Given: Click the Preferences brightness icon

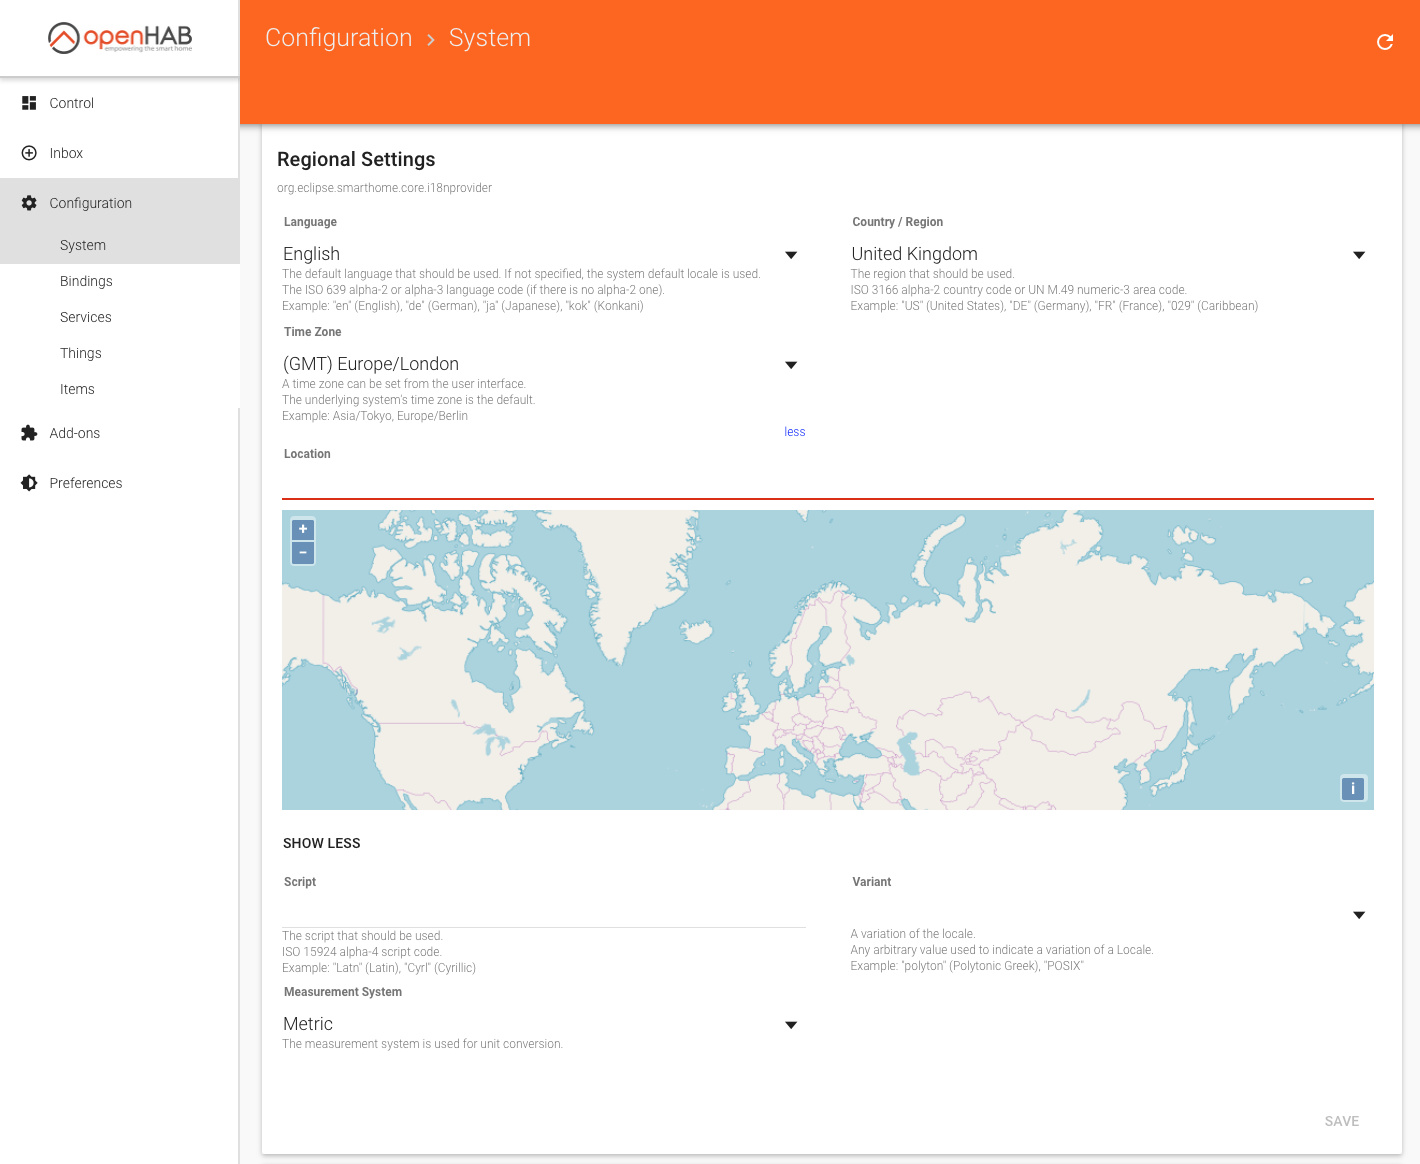Looking at the screenshot, I should tap(29, 483).
